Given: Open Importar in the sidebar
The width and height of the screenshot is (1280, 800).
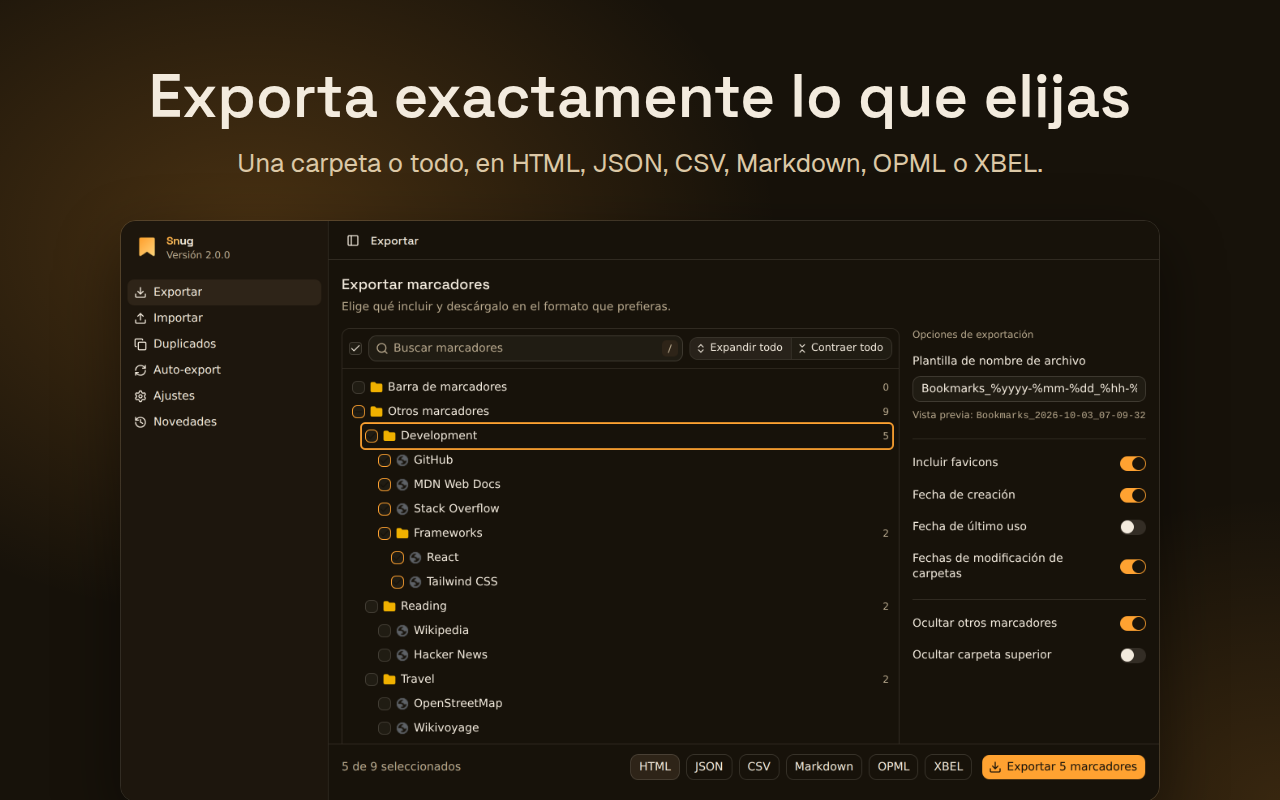Looking at the screenshot, I should [x=224, y=318].
